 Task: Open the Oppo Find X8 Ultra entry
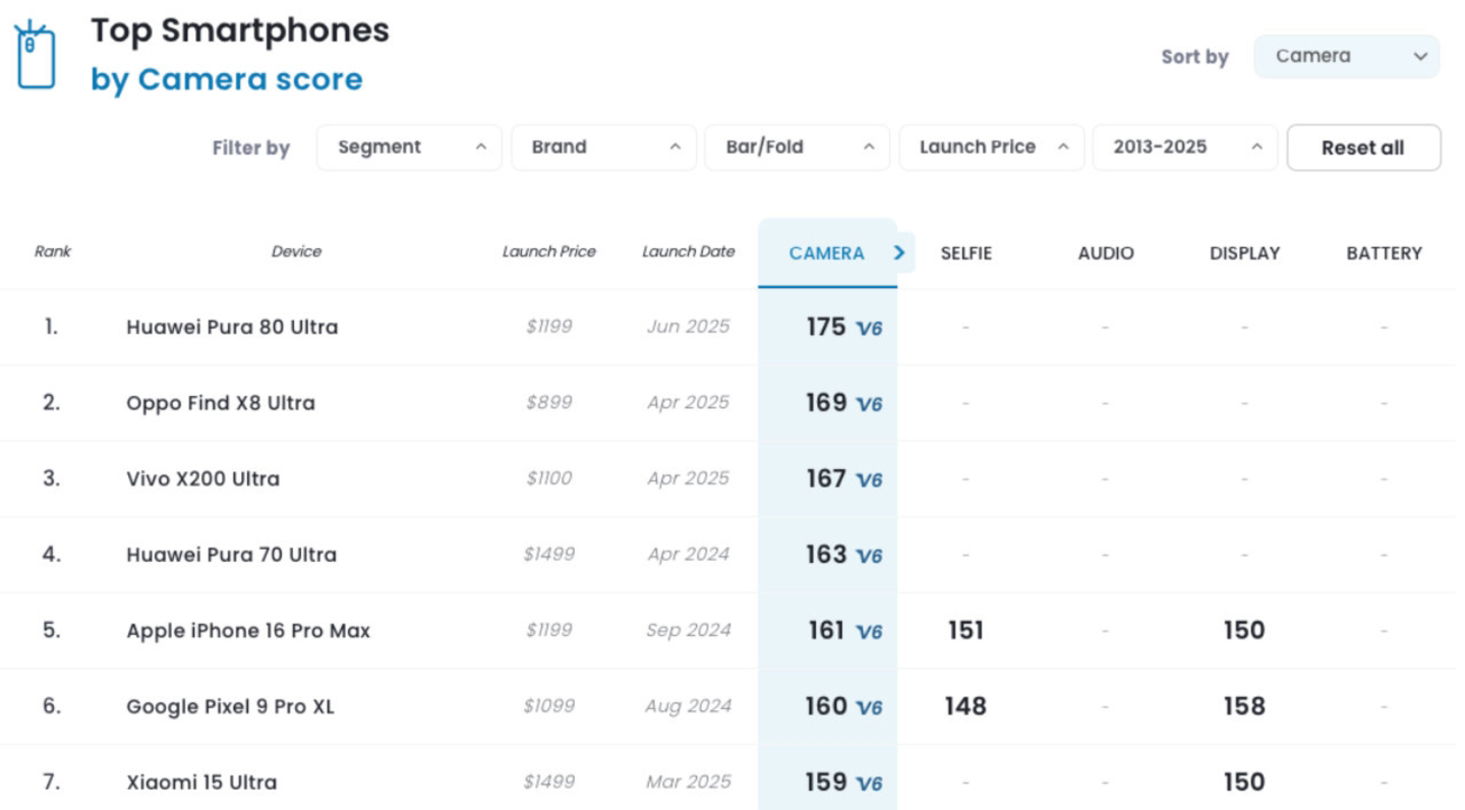click(x=220, y=403)
